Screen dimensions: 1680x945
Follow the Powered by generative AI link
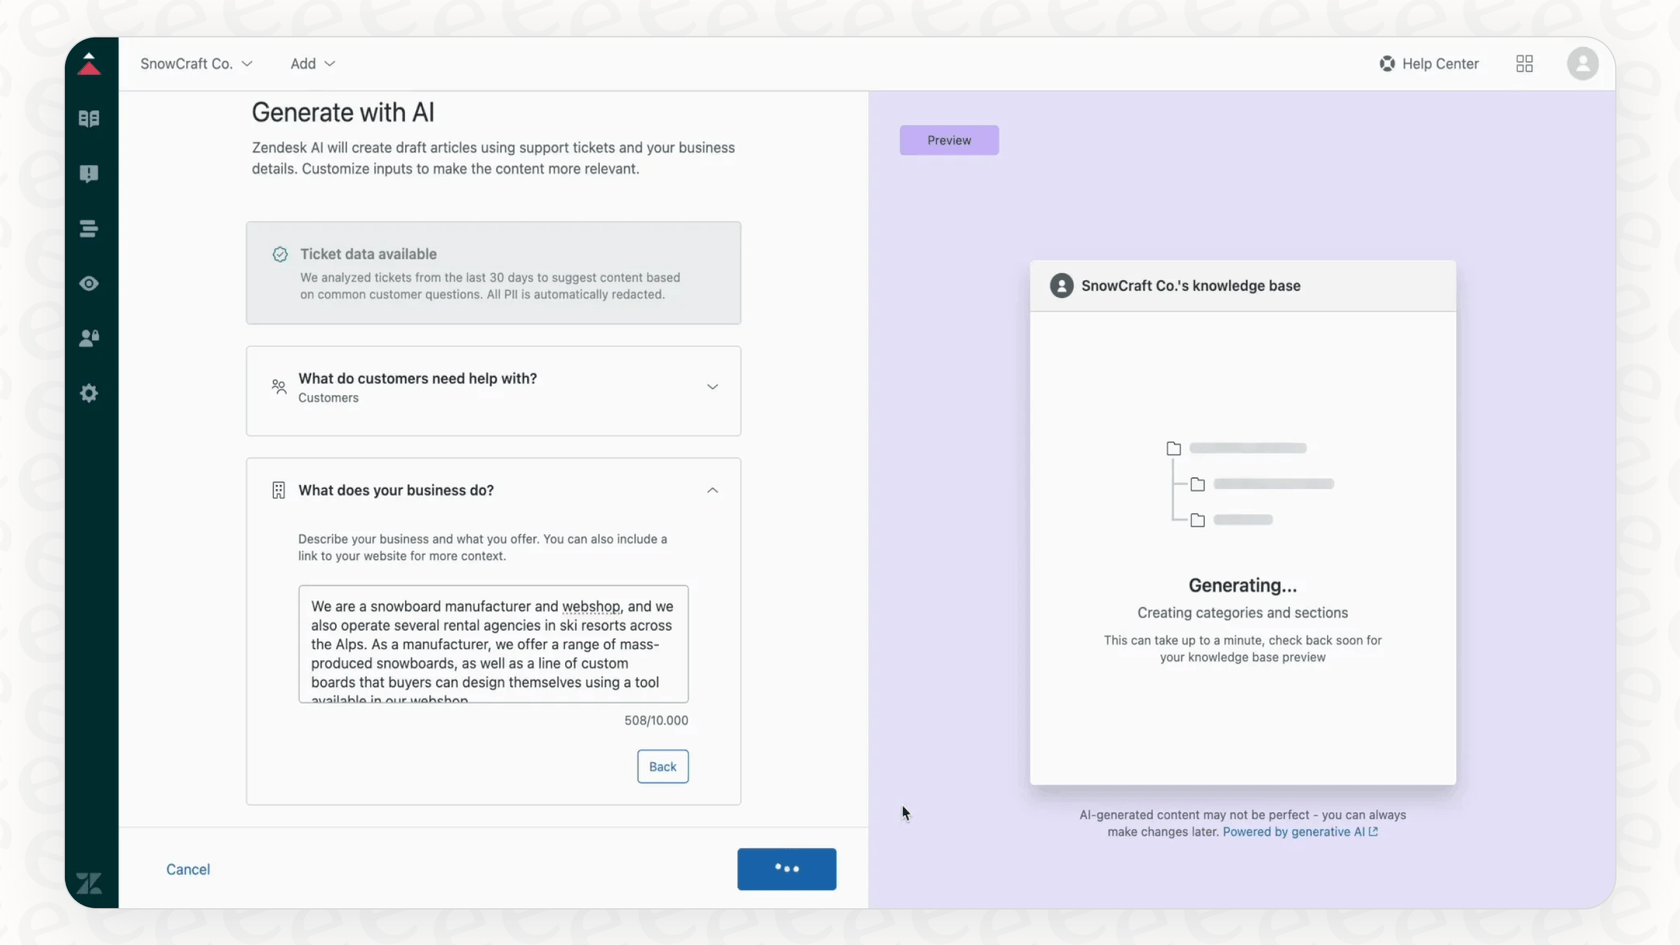coord(1294,831)
